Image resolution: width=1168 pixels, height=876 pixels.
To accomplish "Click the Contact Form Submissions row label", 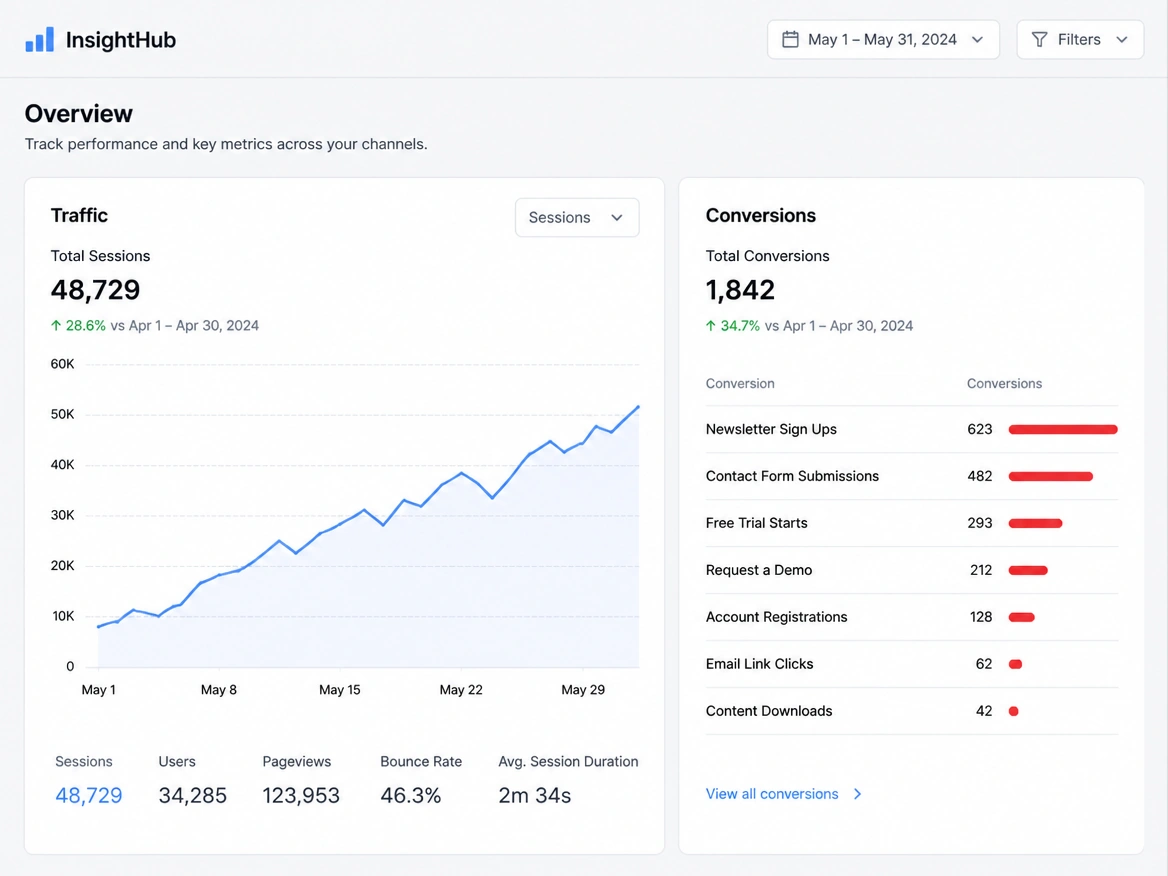I will (x=792, y=476).
